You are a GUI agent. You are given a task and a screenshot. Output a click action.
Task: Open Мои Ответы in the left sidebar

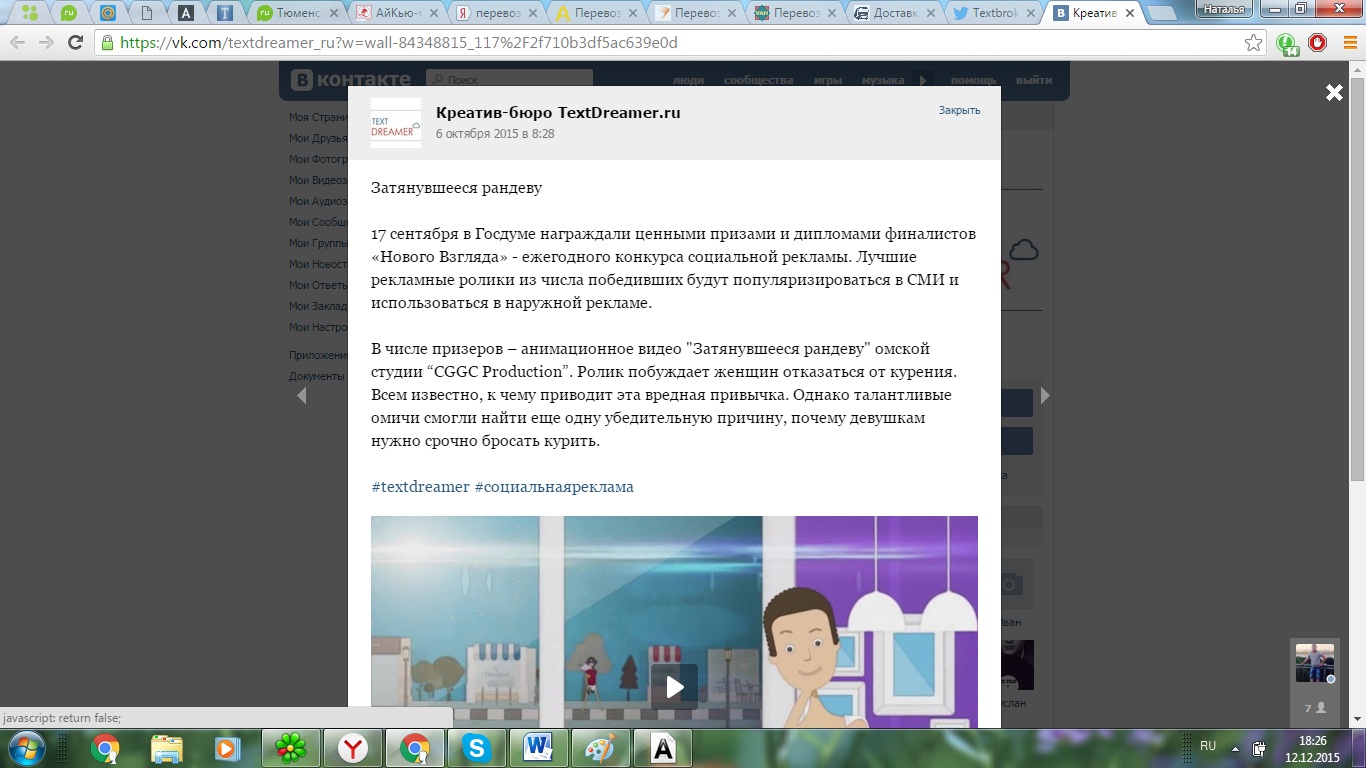(318, 285)
